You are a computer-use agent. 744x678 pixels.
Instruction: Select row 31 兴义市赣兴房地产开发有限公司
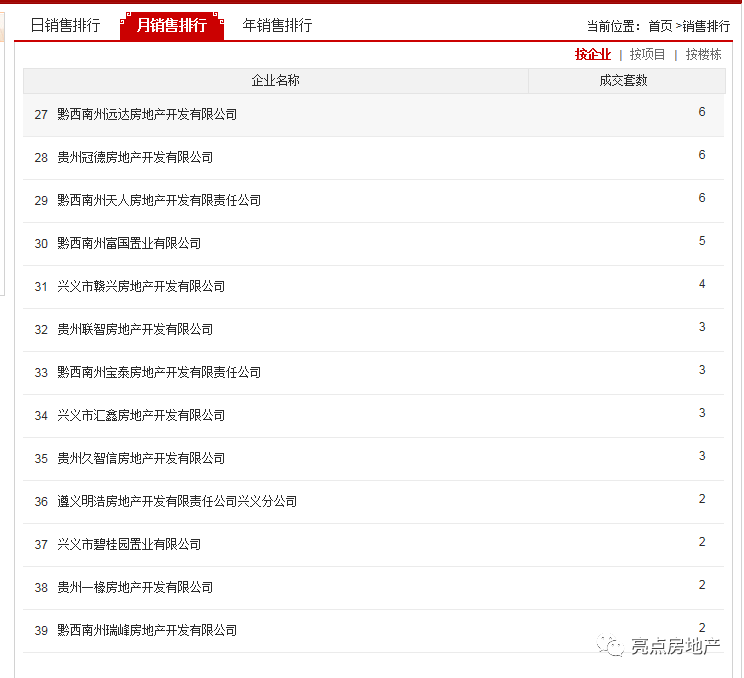373,287
